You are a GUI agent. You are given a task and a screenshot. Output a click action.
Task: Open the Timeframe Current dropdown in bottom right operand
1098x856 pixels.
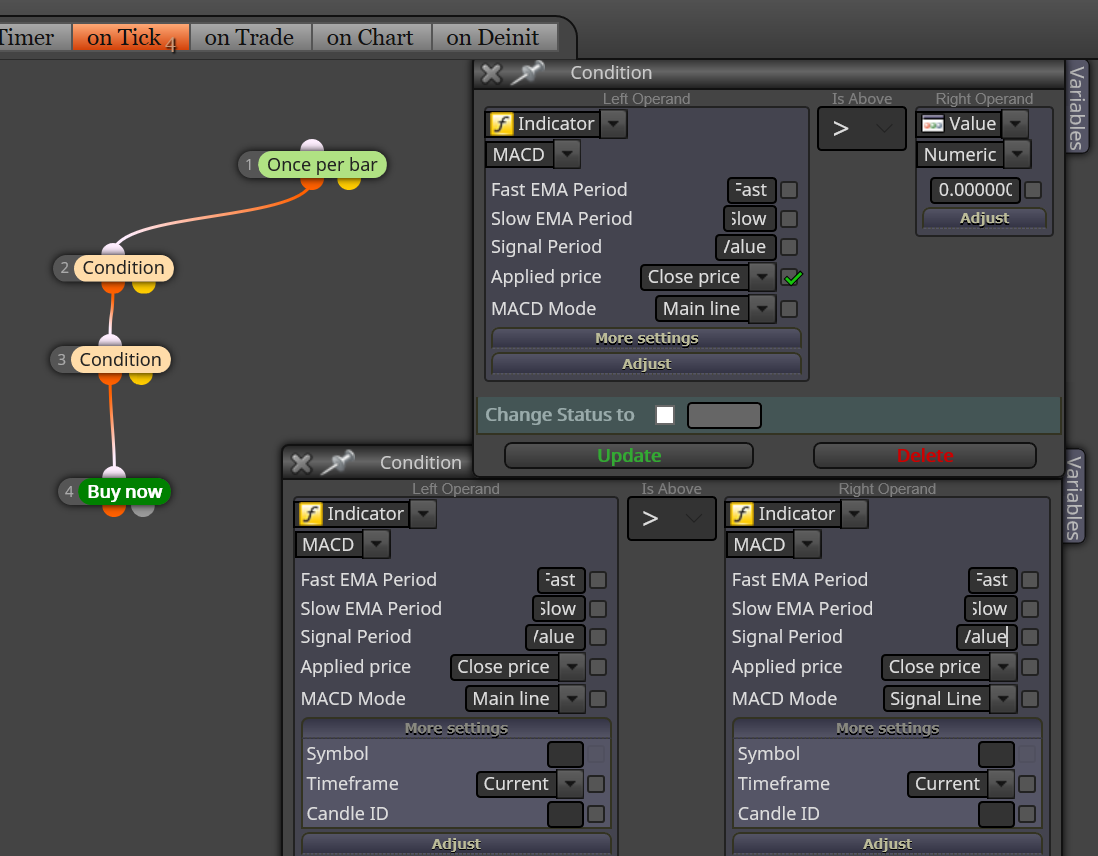(x=1001, y=784)
